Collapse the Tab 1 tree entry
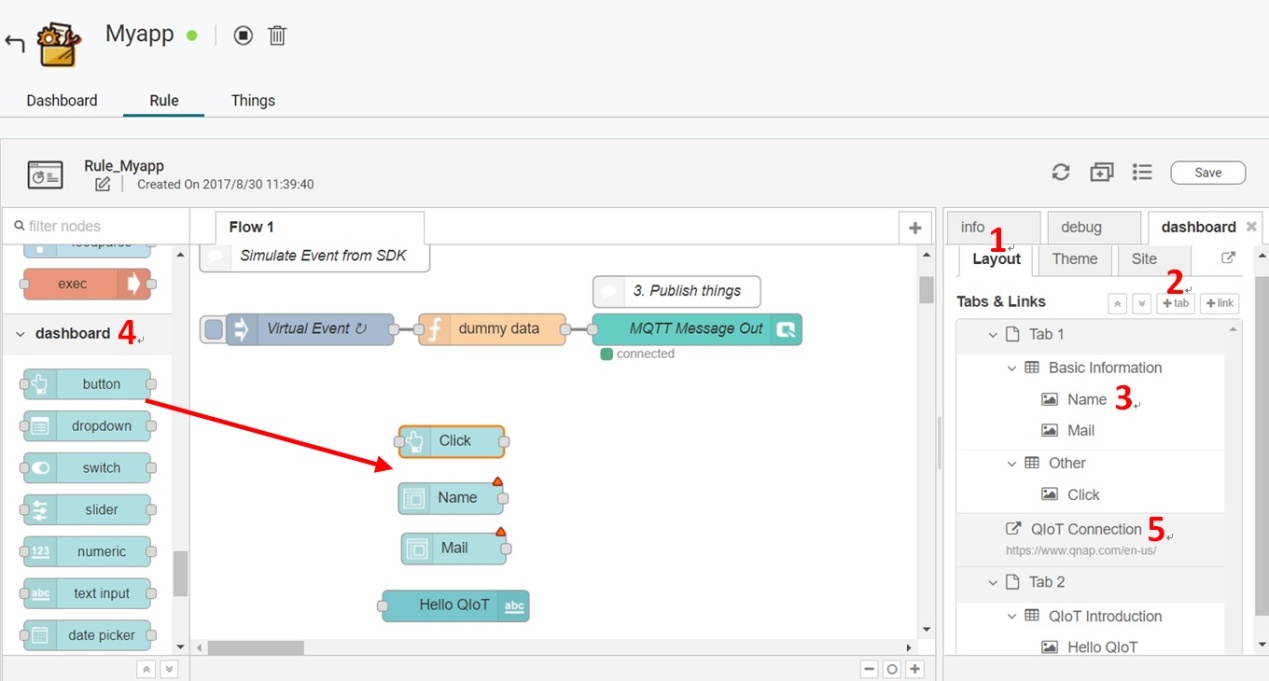The height and width of the screenshot is (681, 1269). pos(993,335)
